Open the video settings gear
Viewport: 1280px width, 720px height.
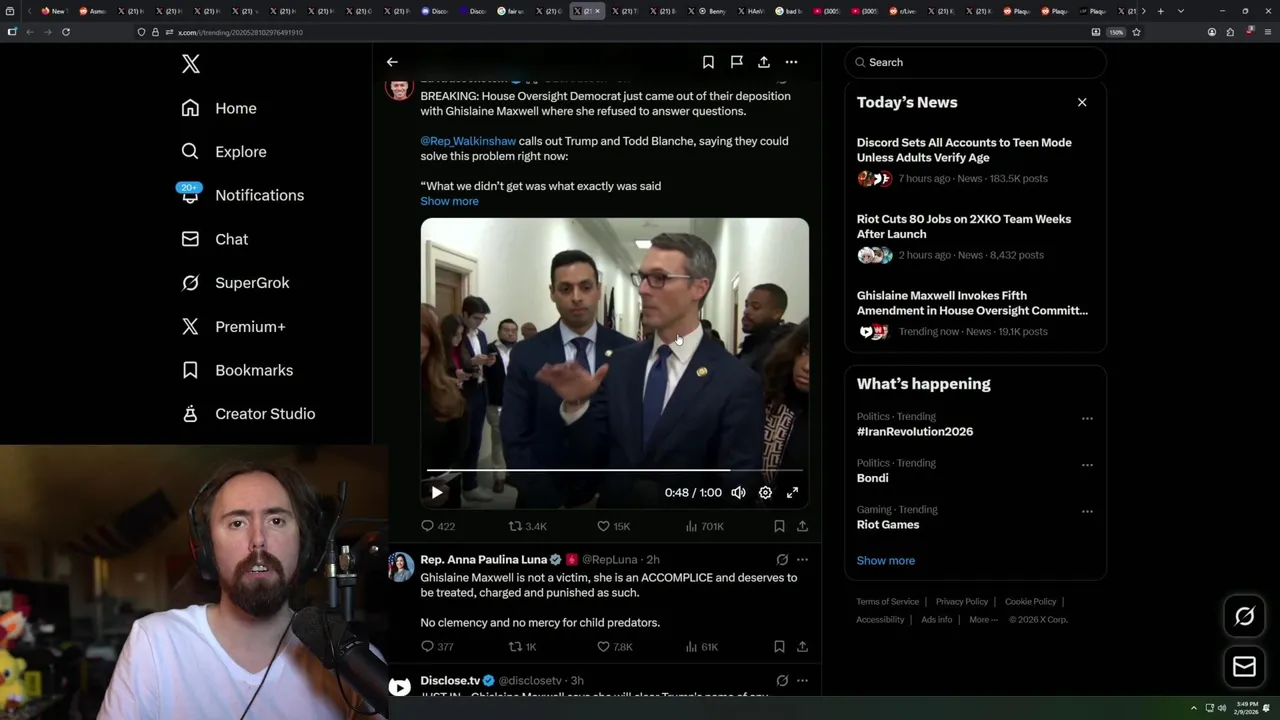[765, 492]
